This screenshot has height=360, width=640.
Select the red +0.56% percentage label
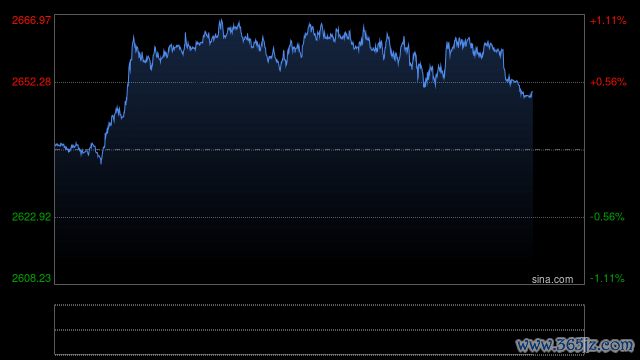(608, 82)
